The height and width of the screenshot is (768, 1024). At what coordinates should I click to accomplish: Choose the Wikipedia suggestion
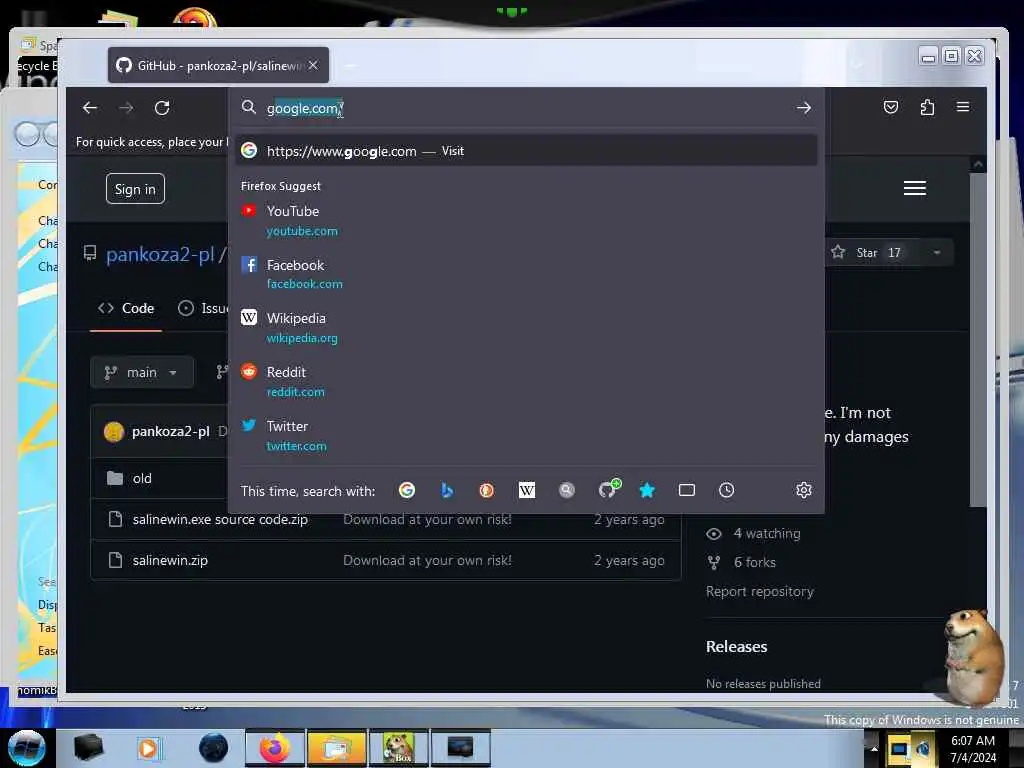pos(526,327)
